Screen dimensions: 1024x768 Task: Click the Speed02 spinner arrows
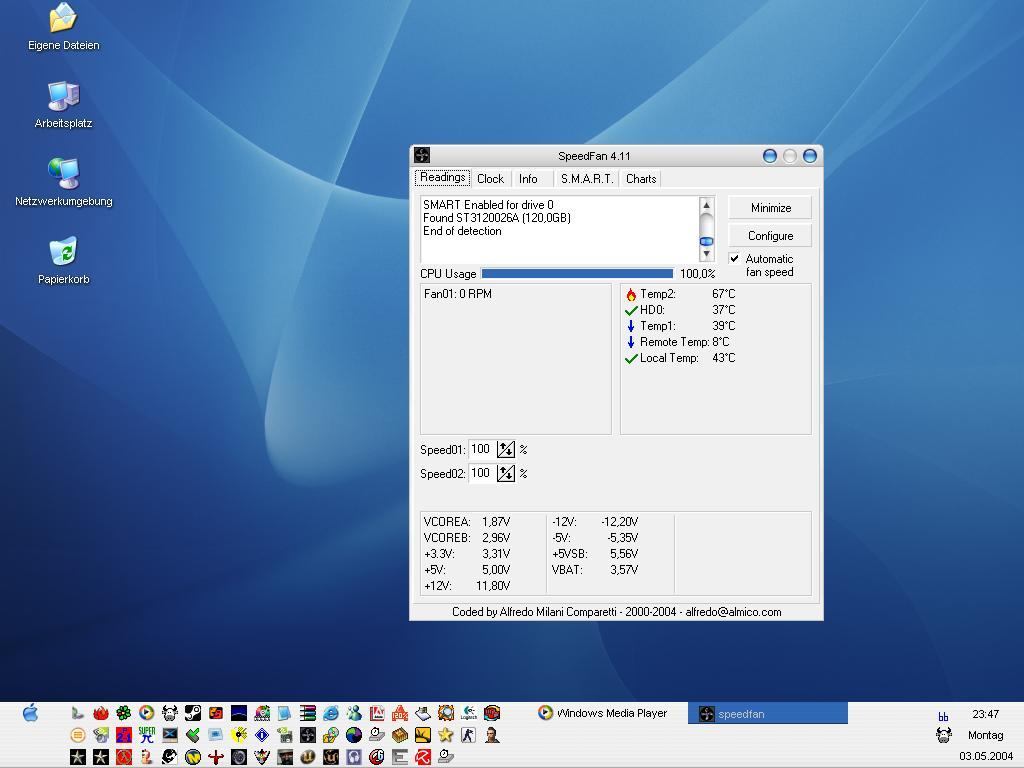[x=505, y=474]
